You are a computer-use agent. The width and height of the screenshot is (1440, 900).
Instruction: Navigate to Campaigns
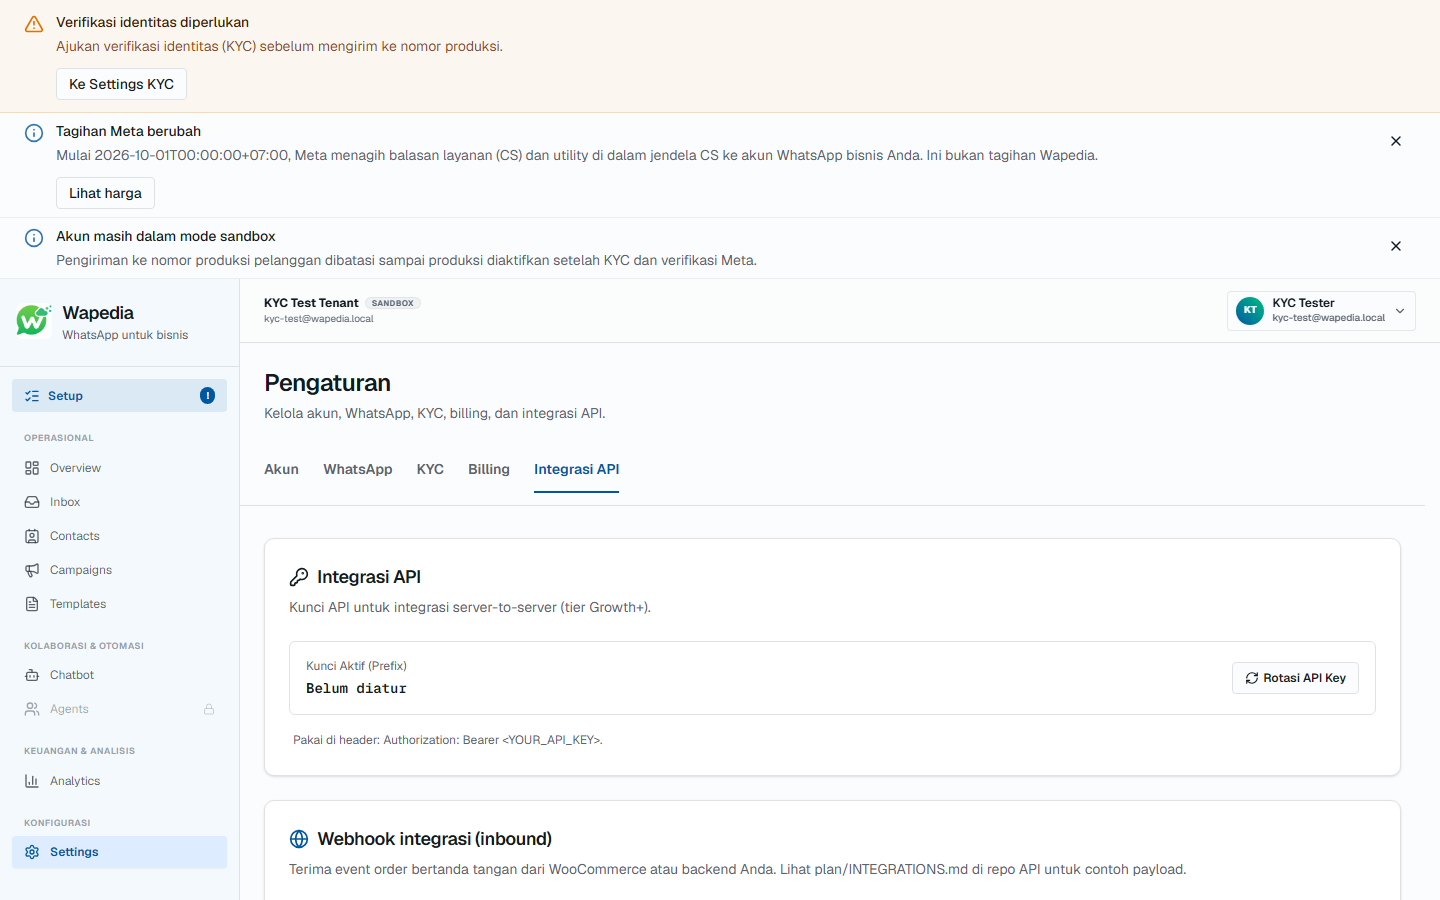(119, 570)
